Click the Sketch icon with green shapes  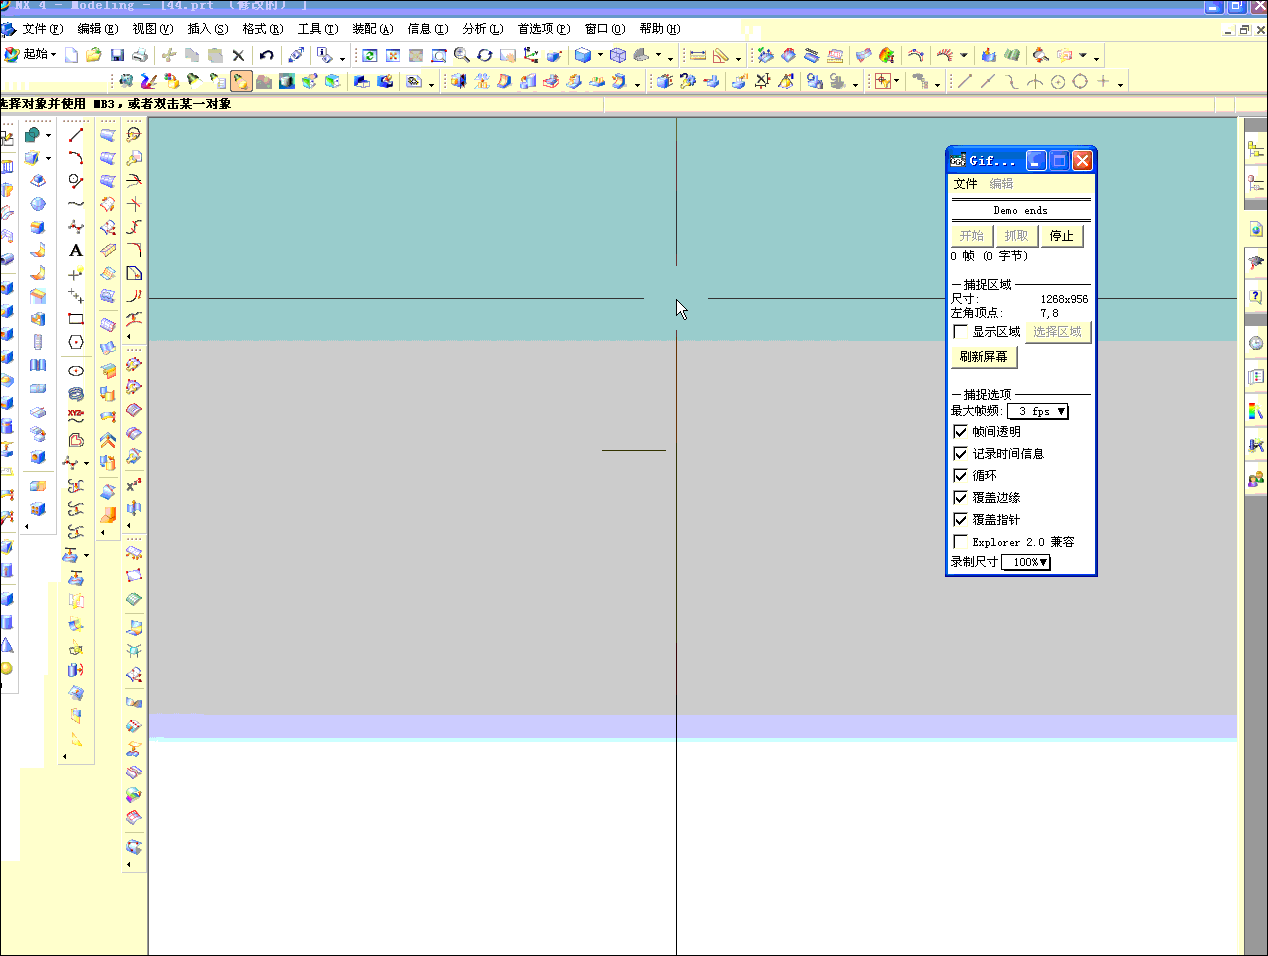32,135
